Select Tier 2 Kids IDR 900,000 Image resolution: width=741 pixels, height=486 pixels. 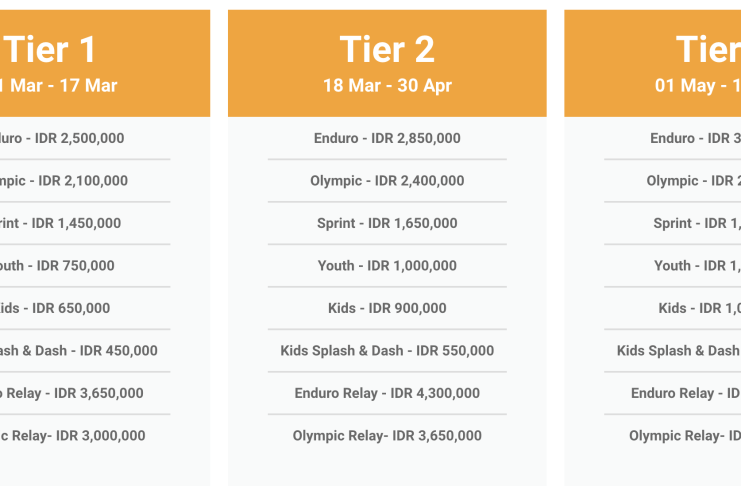(387, 308)
